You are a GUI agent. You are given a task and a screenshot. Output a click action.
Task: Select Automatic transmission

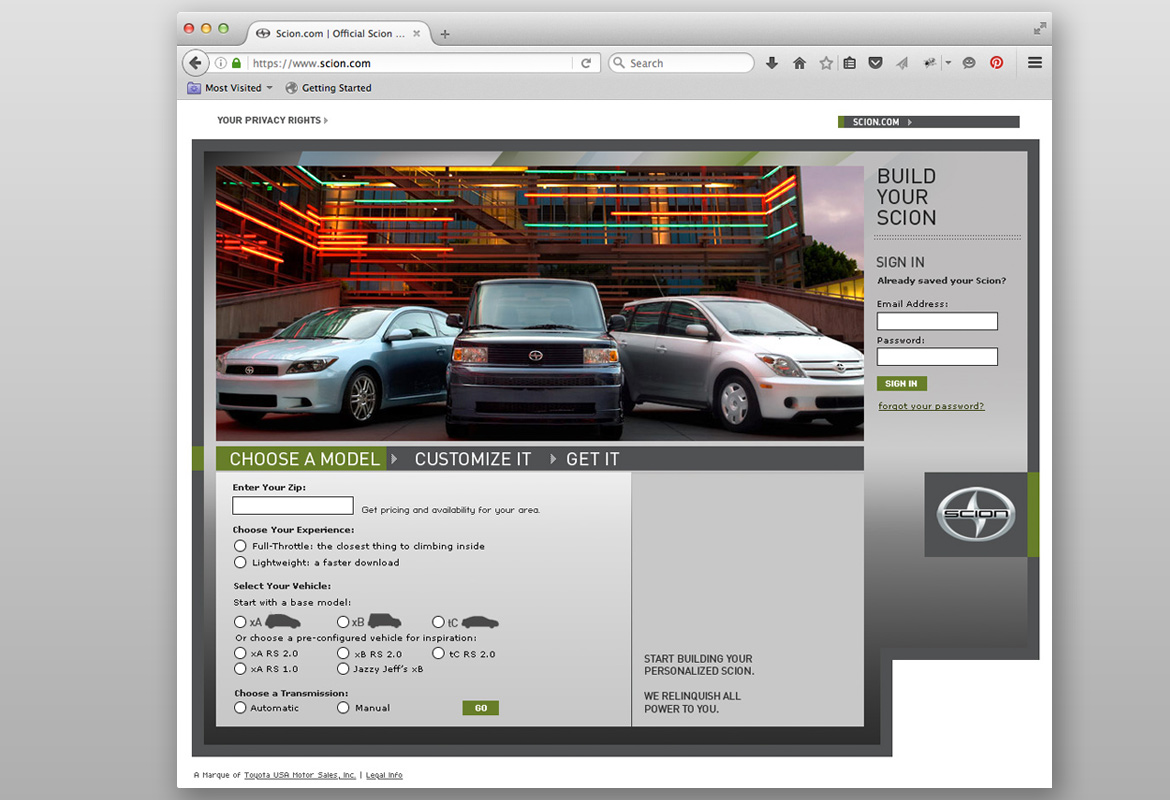pos(240,707)
